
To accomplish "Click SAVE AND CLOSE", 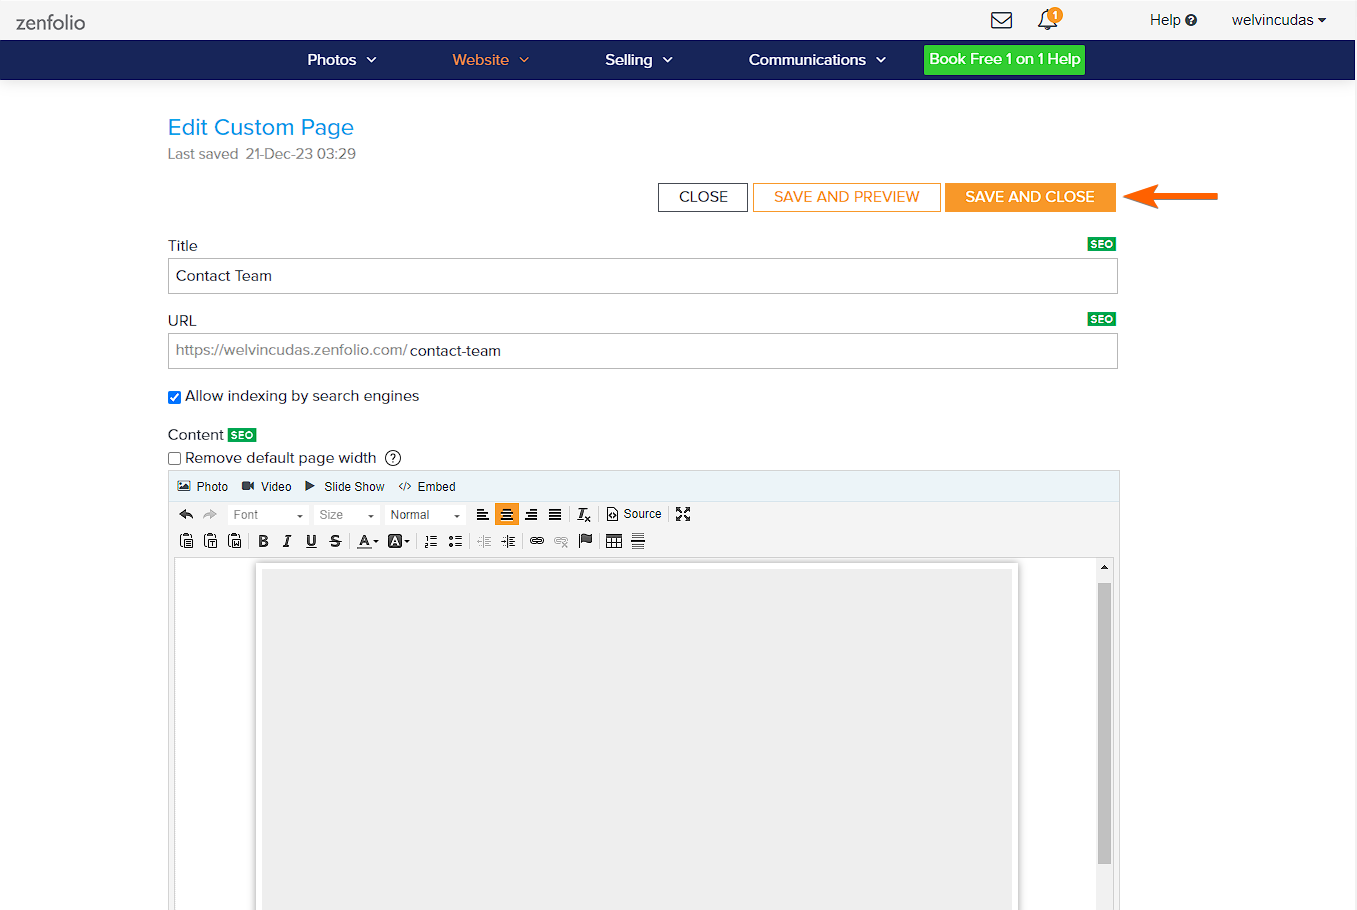I will tap(1030, 197).
